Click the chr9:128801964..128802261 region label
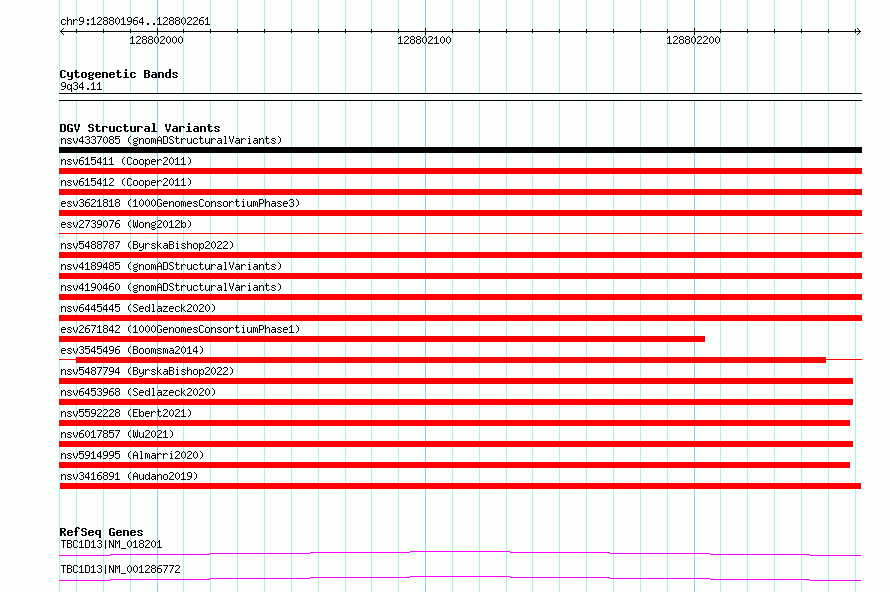This screenshot has height=592, width=890. [135, 21]
